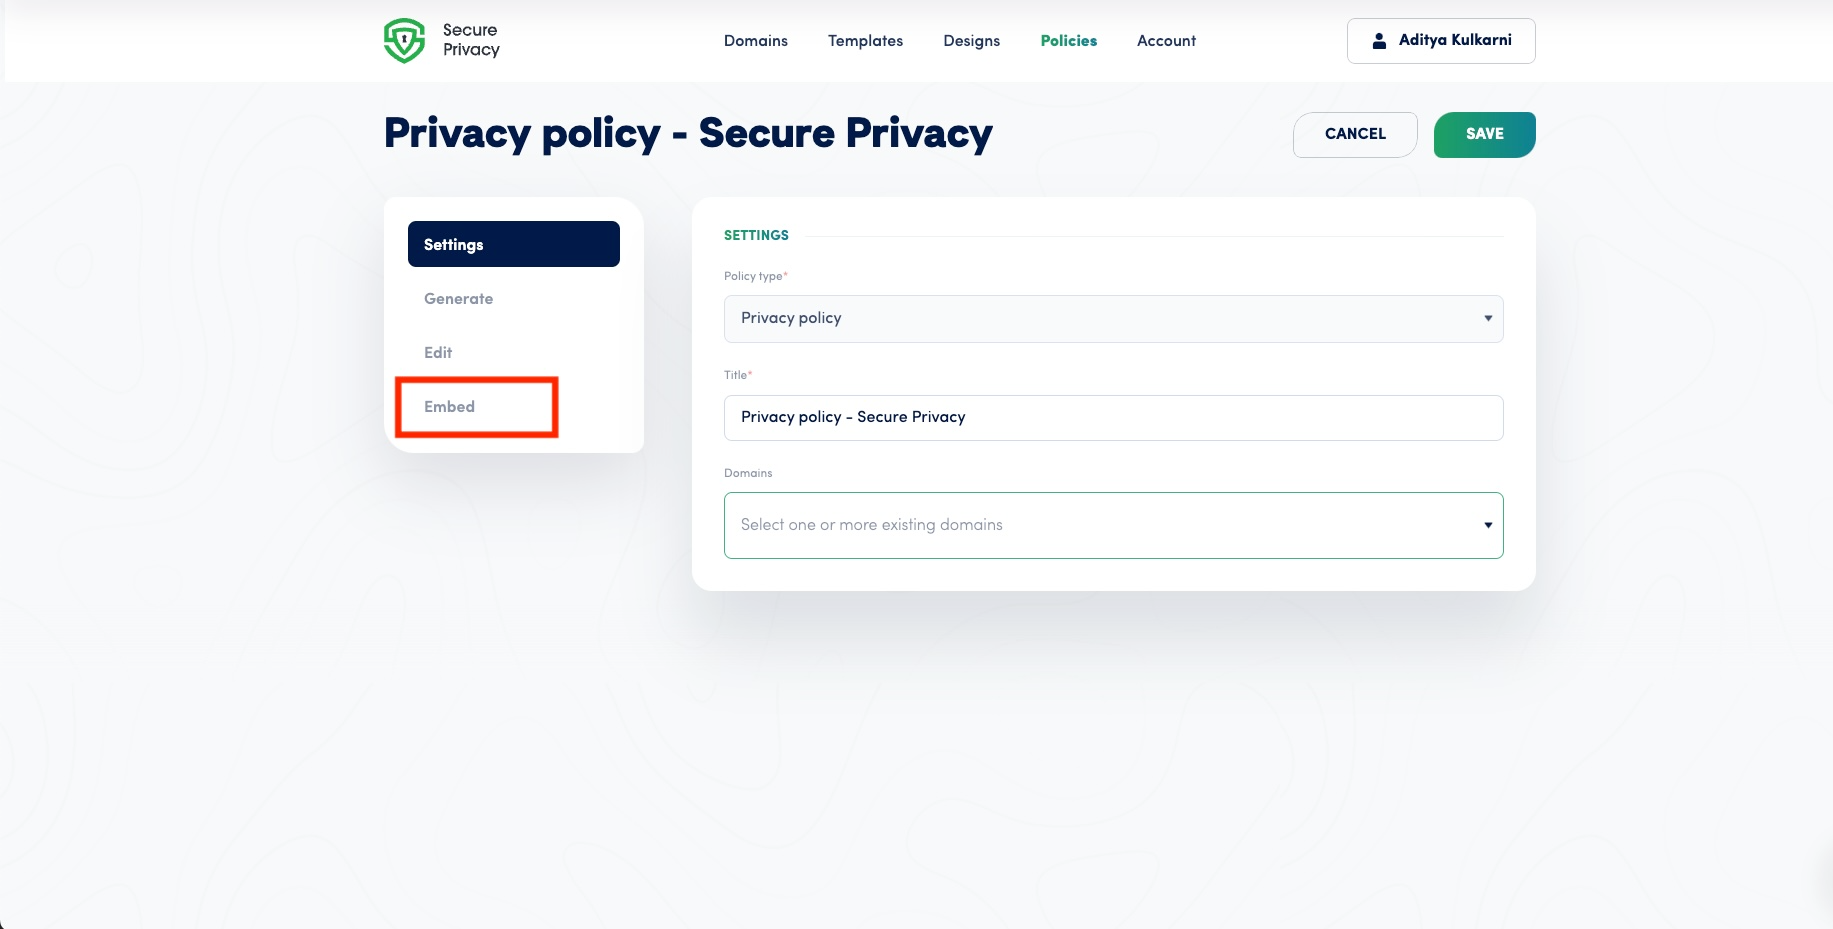Click into the Title text field

point(1113,418)
